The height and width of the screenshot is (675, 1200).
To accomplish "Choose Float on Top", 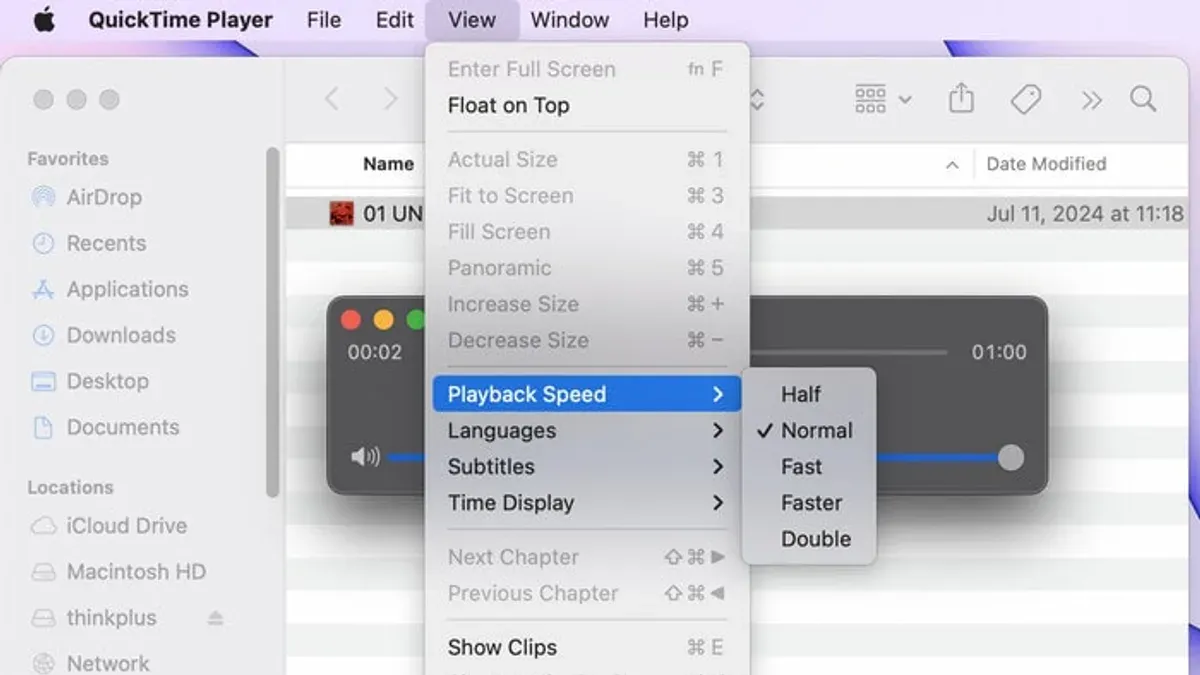I will (x=587, y=106).
